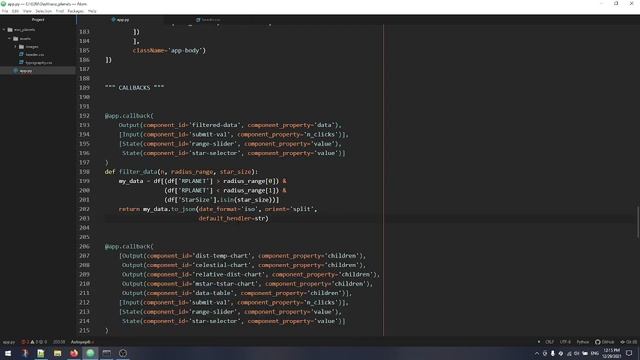Change the UTF-8 file encoding
640x360 pixels.
(565, 342)
